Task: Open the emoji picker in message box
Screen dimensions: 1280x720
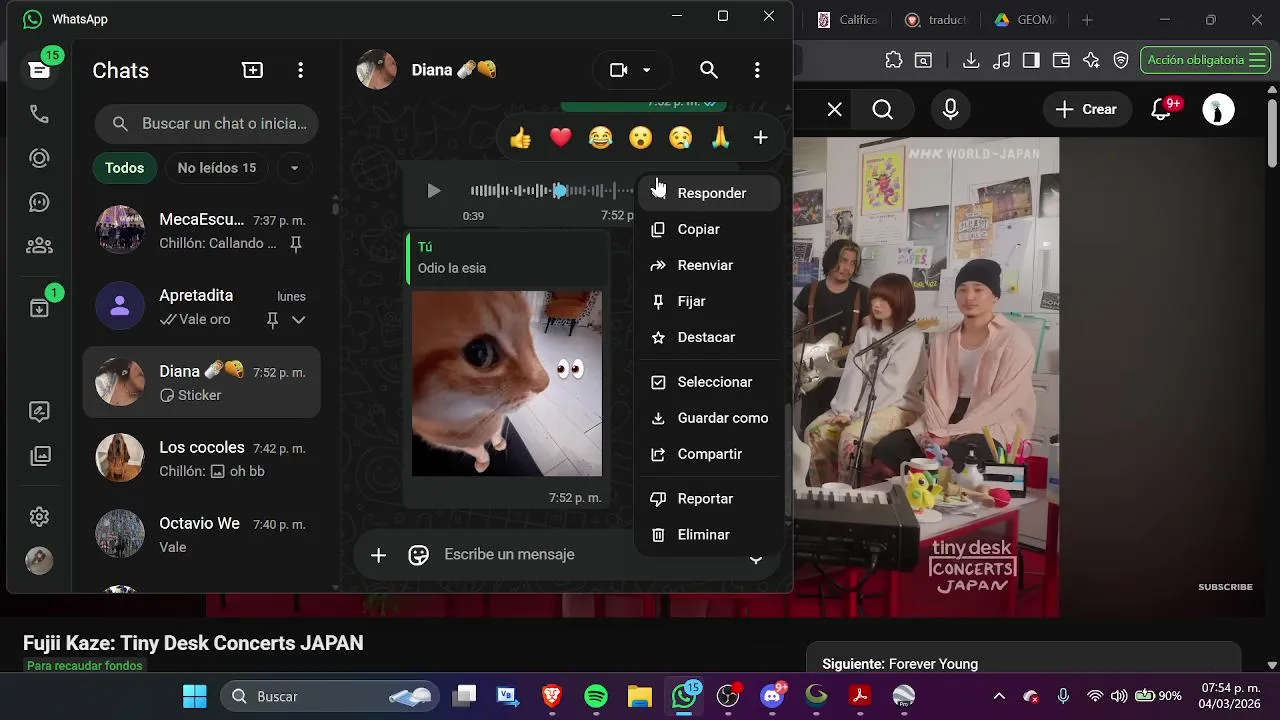Action: (418, 555)
